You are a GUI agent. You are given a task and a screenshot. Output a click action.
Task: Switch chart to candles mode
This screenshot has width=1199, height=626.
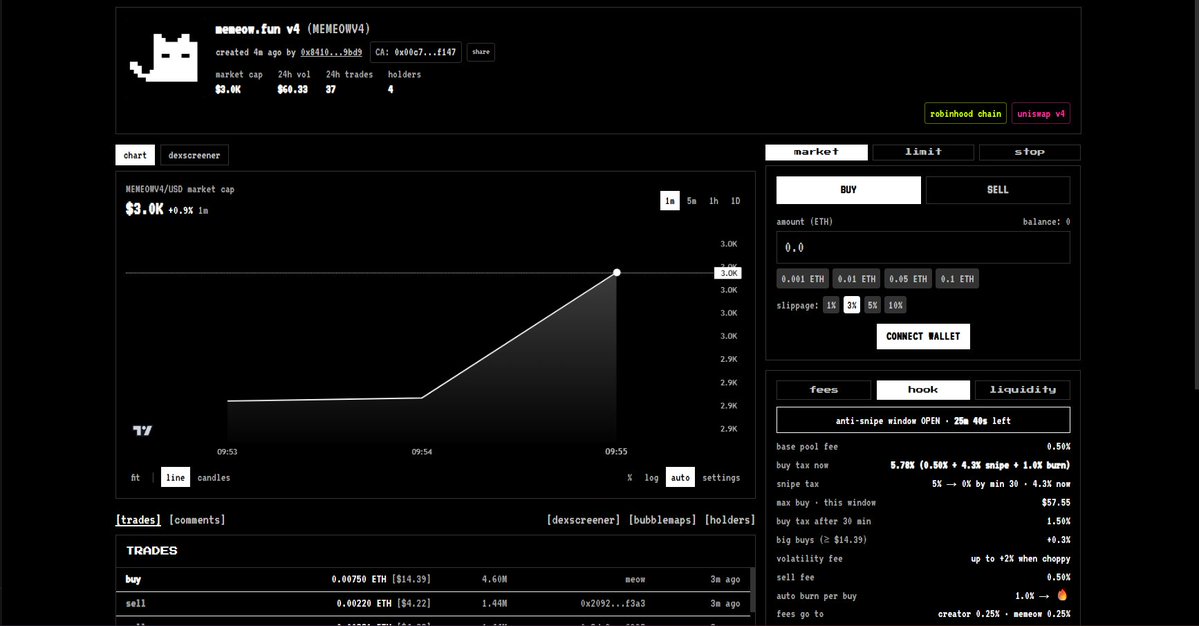point(213,478)
